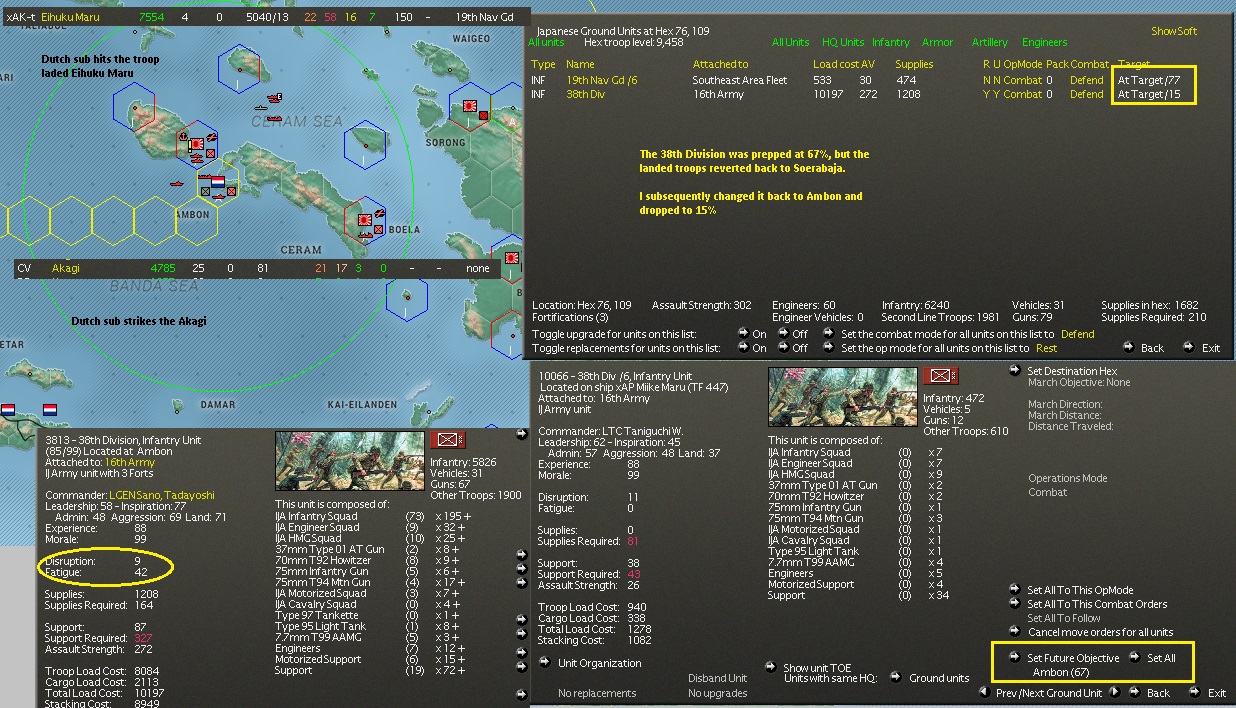Click Disband Unit in 38th Div /6 panel

[717, 678]
